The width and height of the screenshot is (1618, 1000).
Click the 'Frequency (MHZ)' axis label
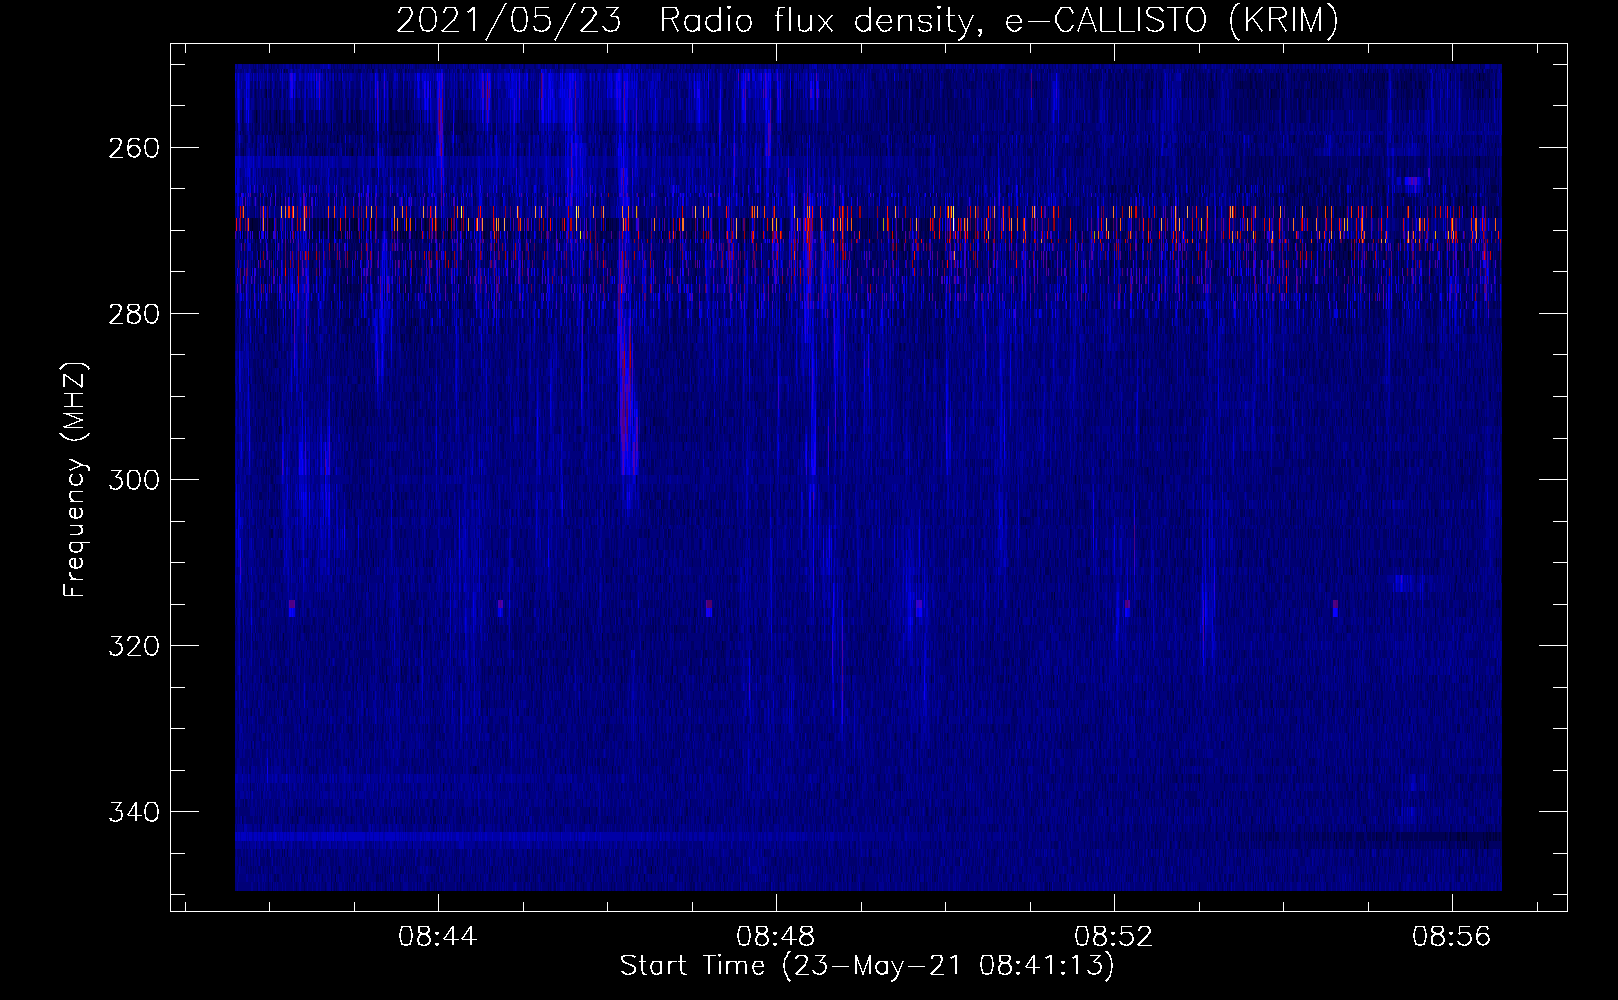75,479
